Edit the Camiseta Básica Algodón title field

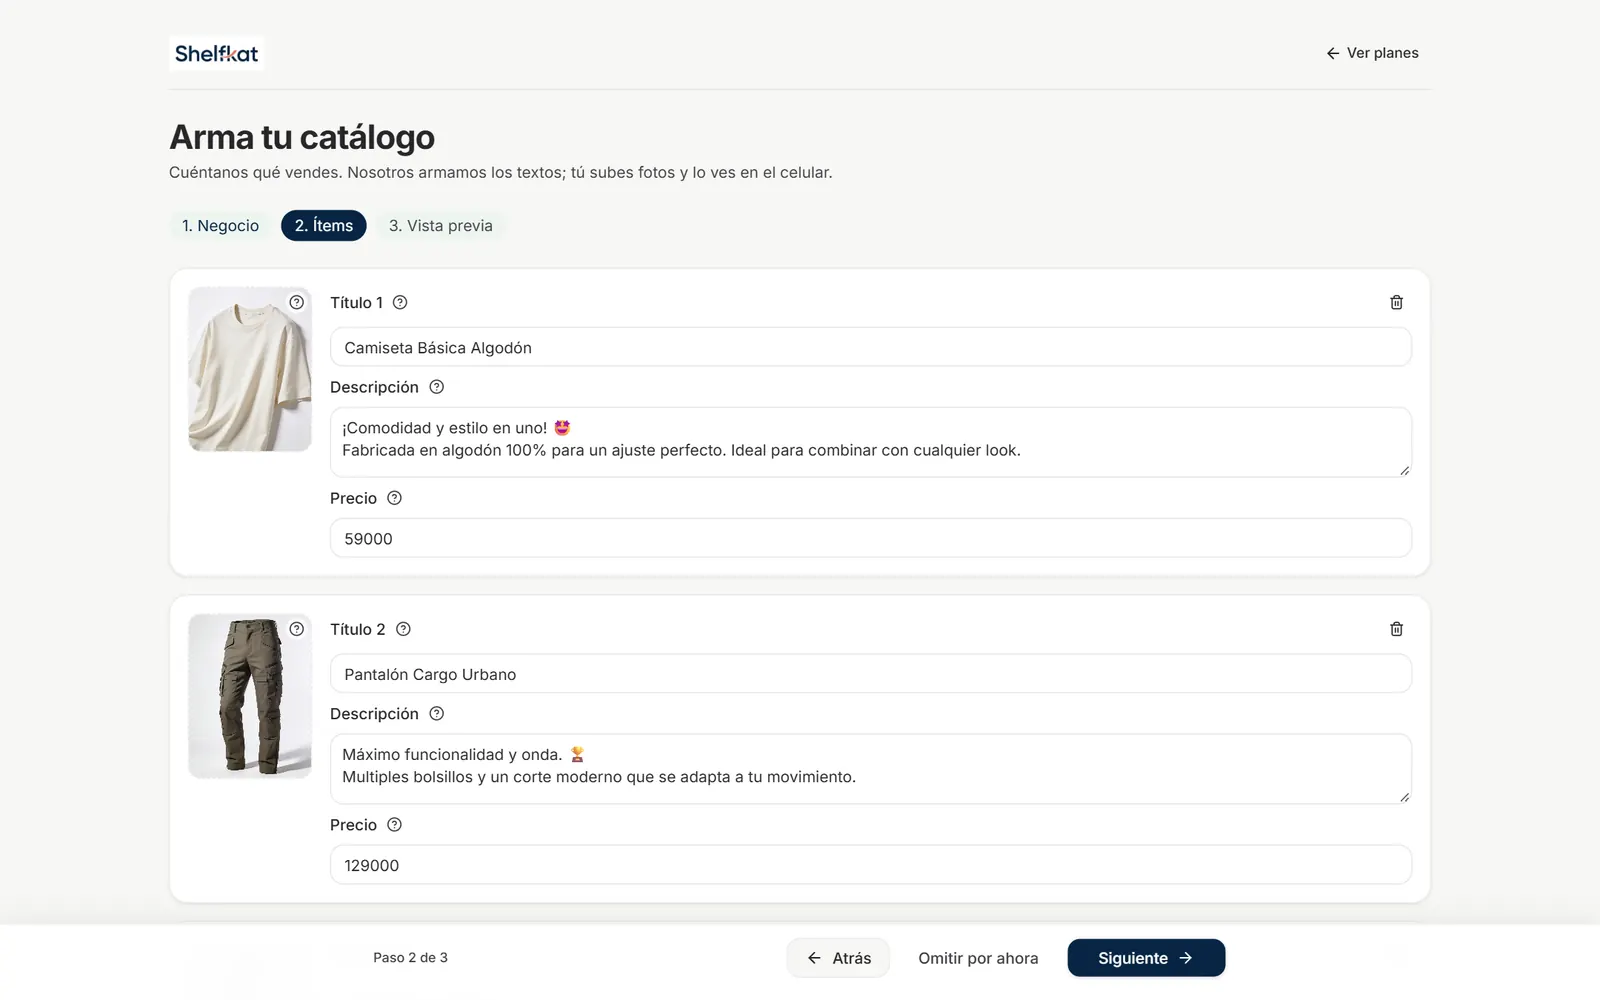[871, 348]
